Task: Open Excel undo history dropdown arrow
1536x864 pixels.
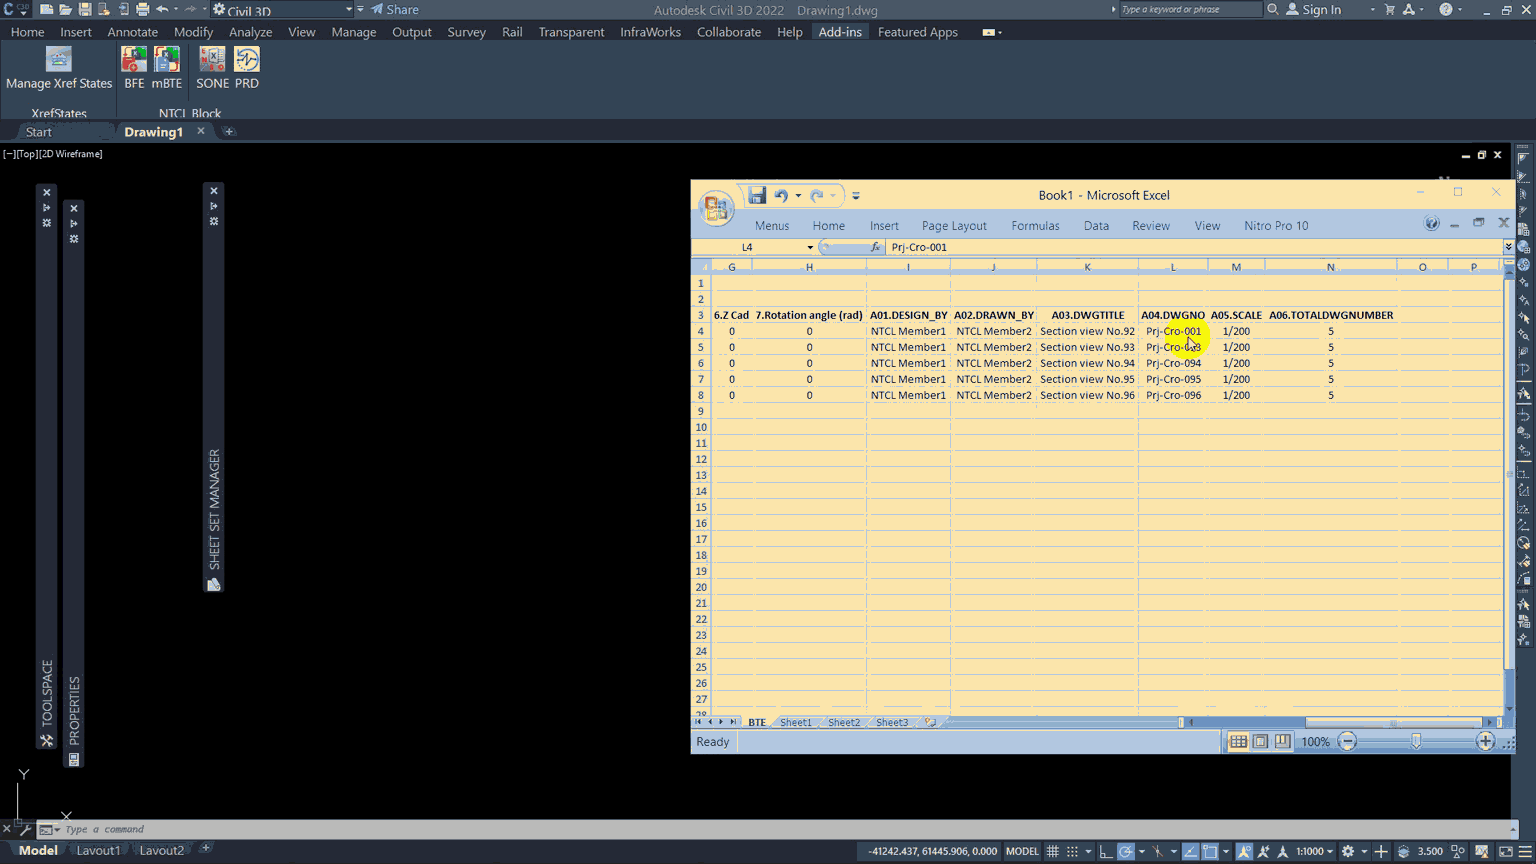Action: (x=798, y=196)
